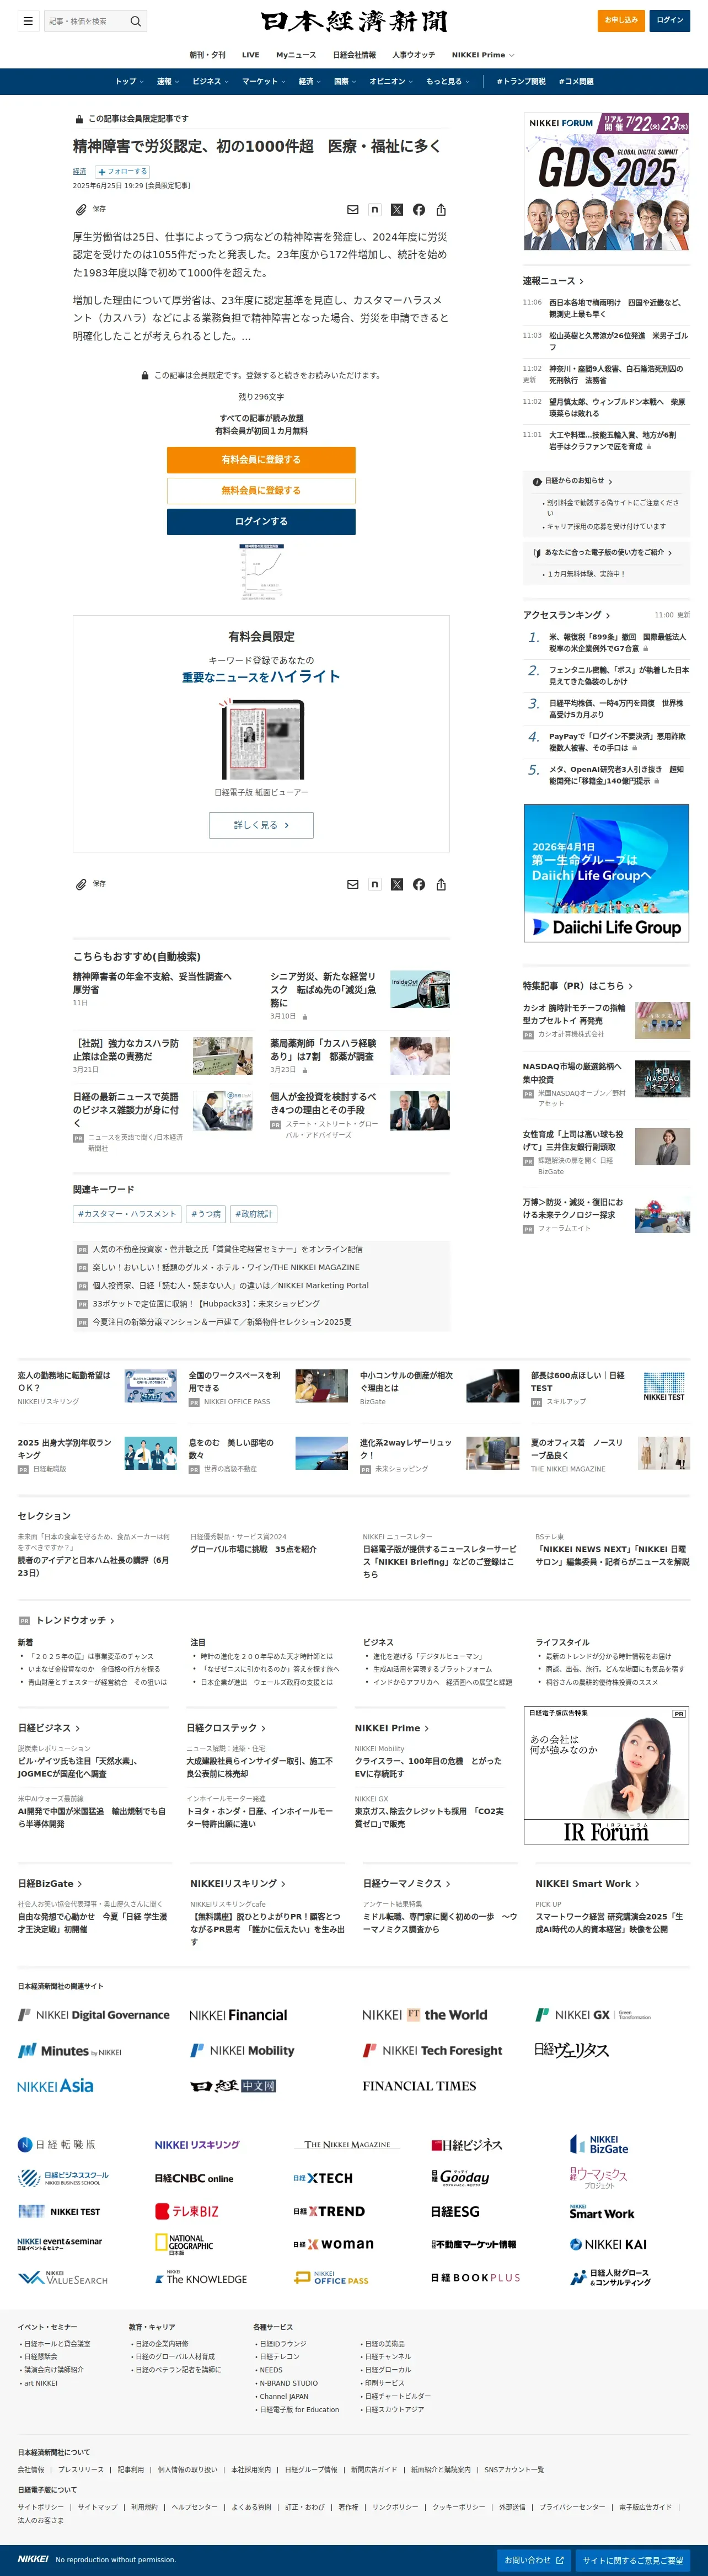The image size is (708, 2576).
Task: Open the アクセスランキング section chevron
Action: (608, 615)
